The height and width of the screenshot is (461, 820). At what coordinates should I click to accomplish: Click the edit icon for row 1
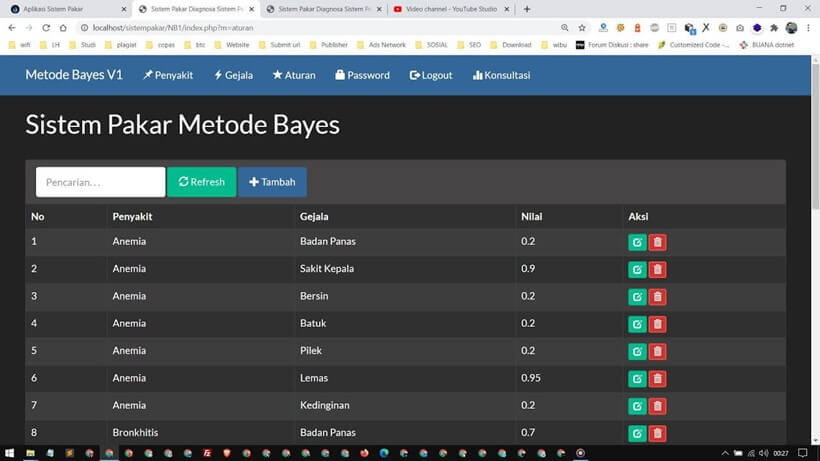(637, 242)
